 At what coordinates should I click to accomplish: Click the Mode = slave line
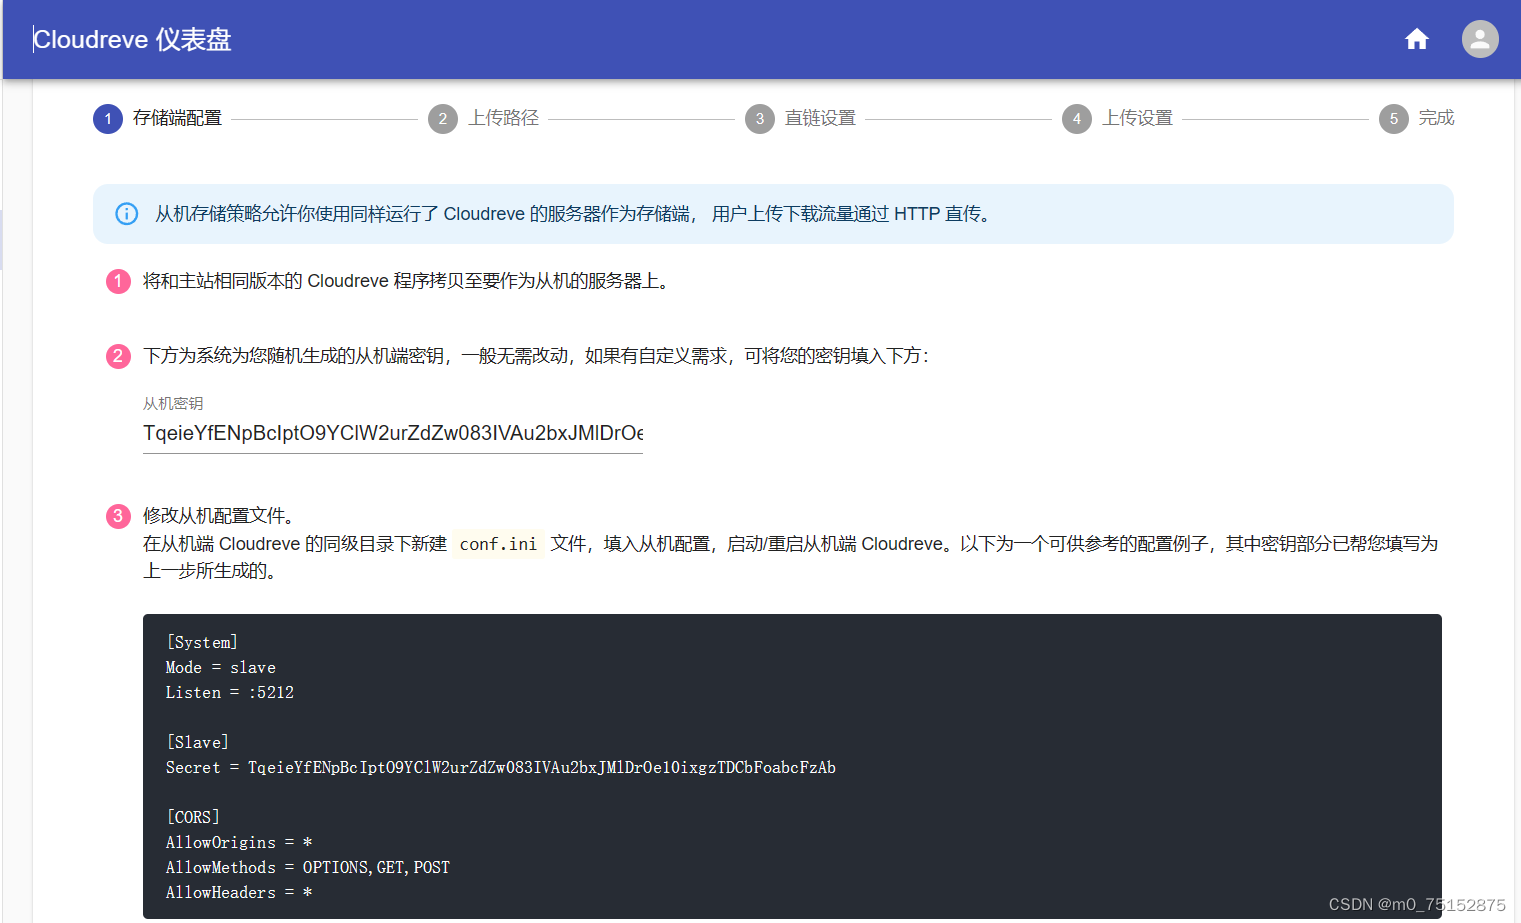pyautogui.click(x=221, y=667)
